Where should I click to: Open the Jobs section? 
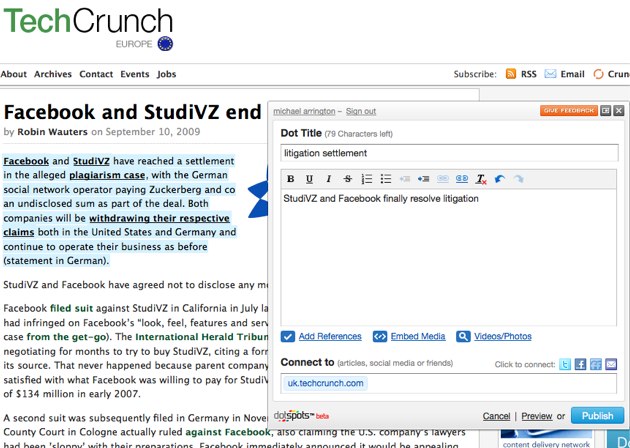click(166, 74)
